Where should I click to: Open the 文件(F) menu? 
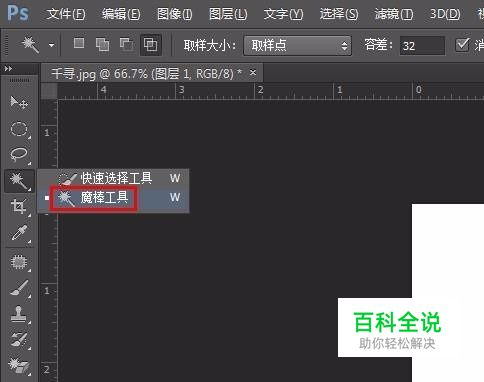(x=66, y=14)
